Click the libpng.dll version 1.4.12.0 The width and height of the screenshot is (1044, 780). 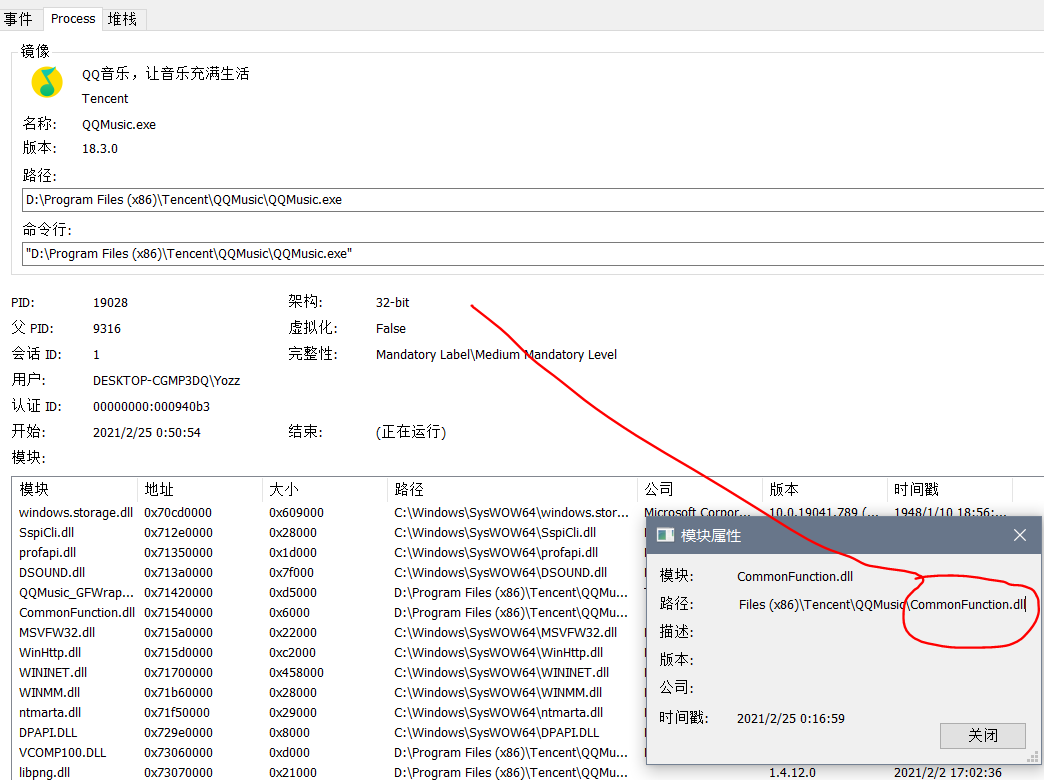792,773
